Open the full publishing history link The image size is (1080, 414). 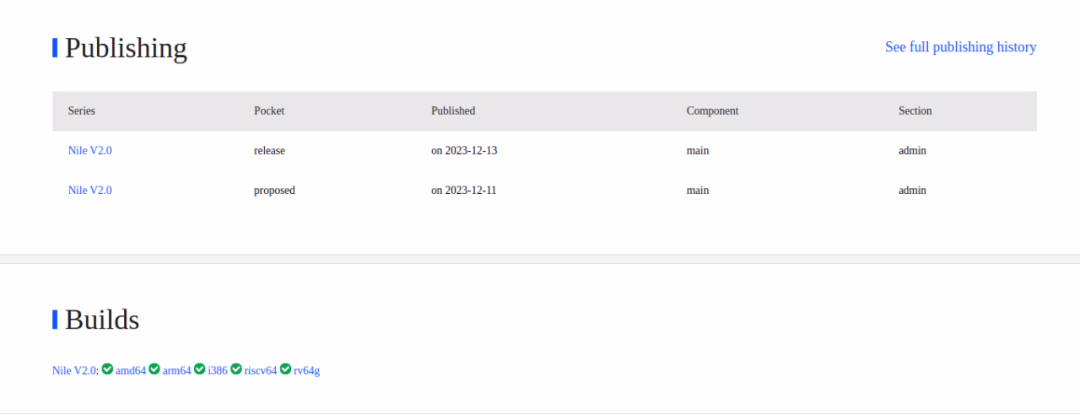960,47
